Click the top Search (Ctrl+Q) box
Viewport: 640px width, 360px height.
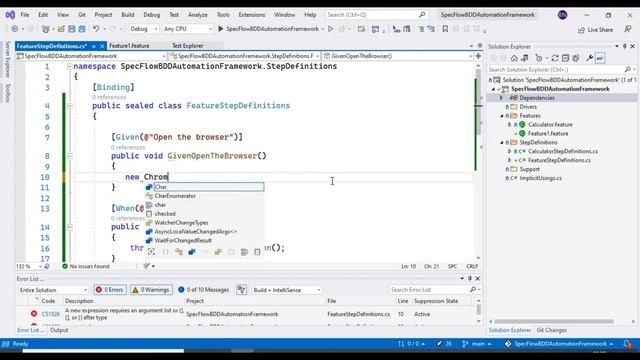point(376,15)
